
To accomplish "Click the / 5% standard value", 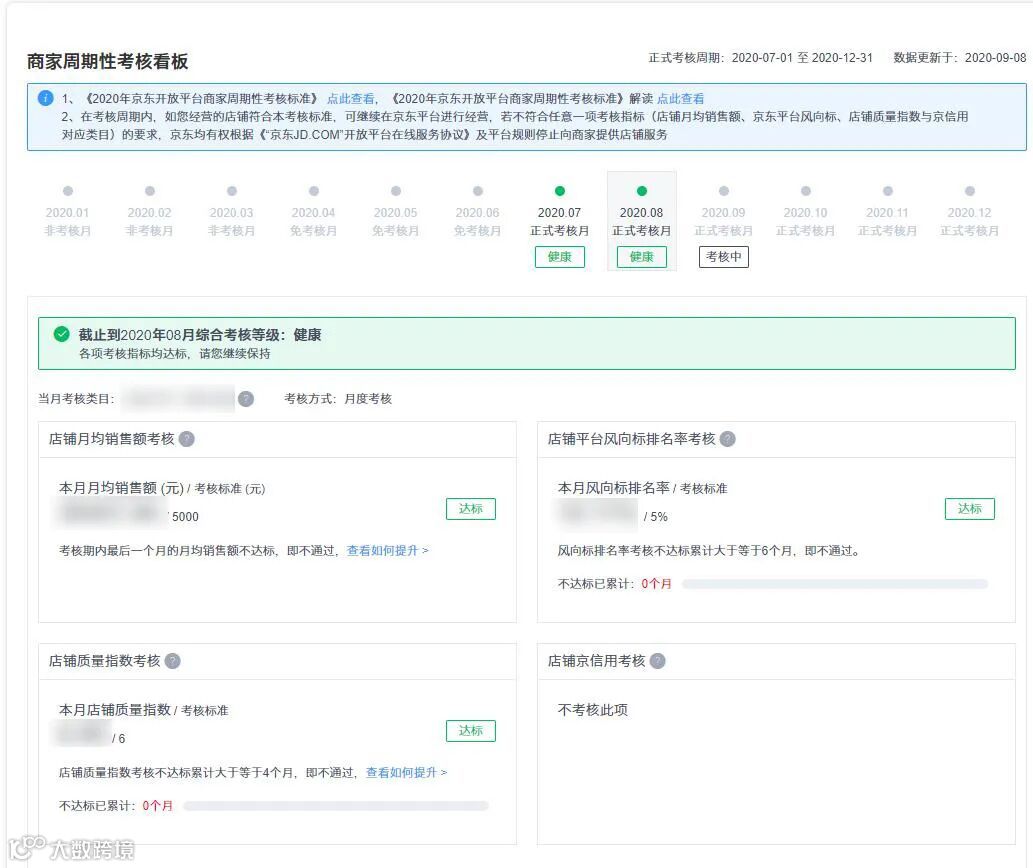I will pos(656,517).
